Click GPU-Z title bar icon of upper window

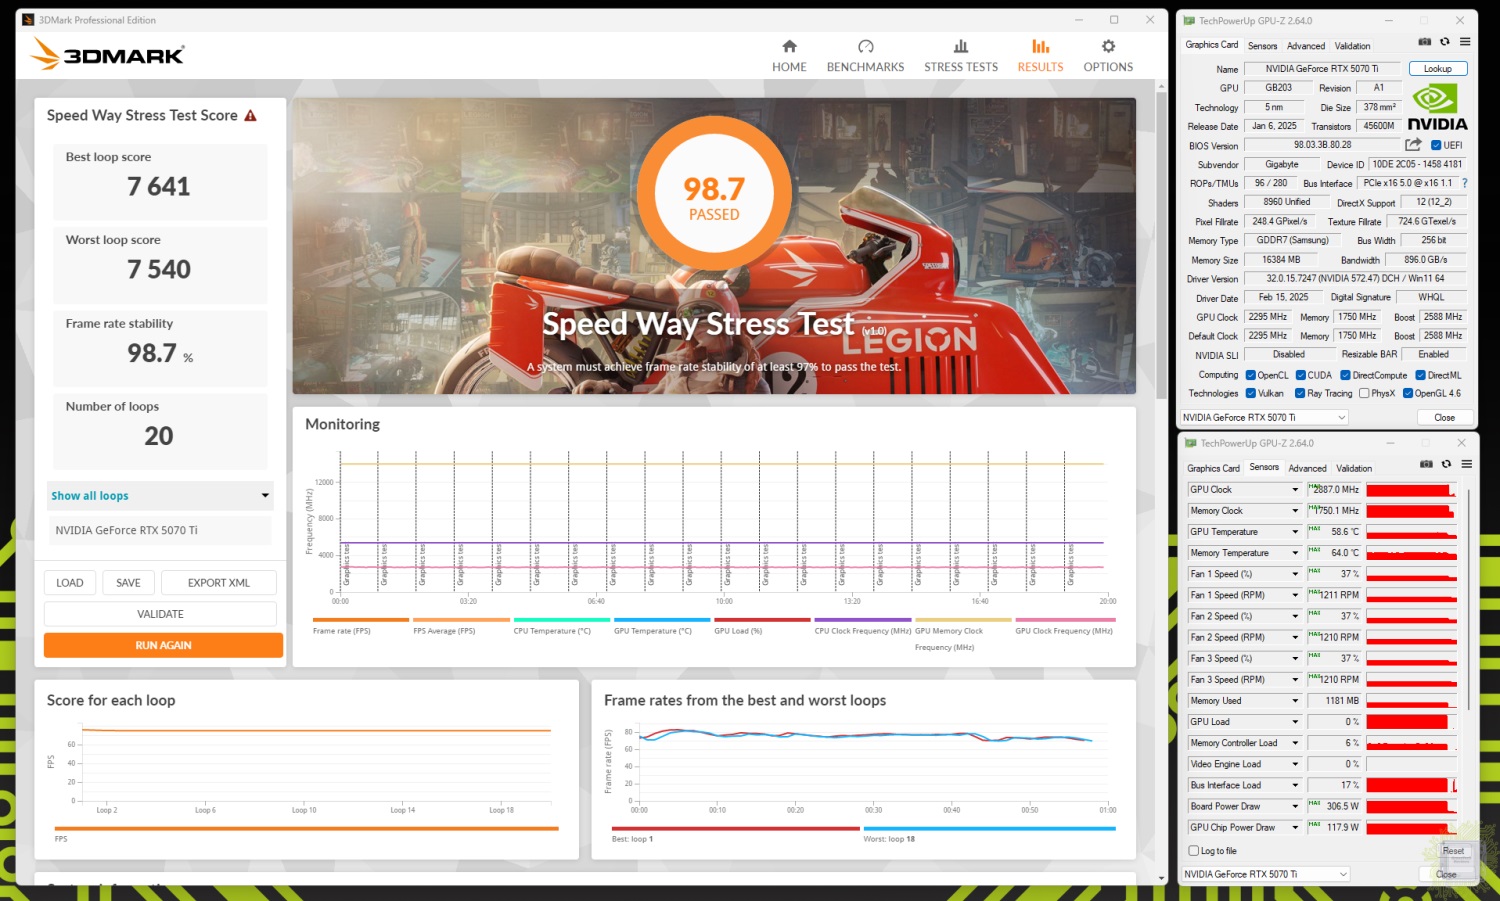[x=1190, y=20]
